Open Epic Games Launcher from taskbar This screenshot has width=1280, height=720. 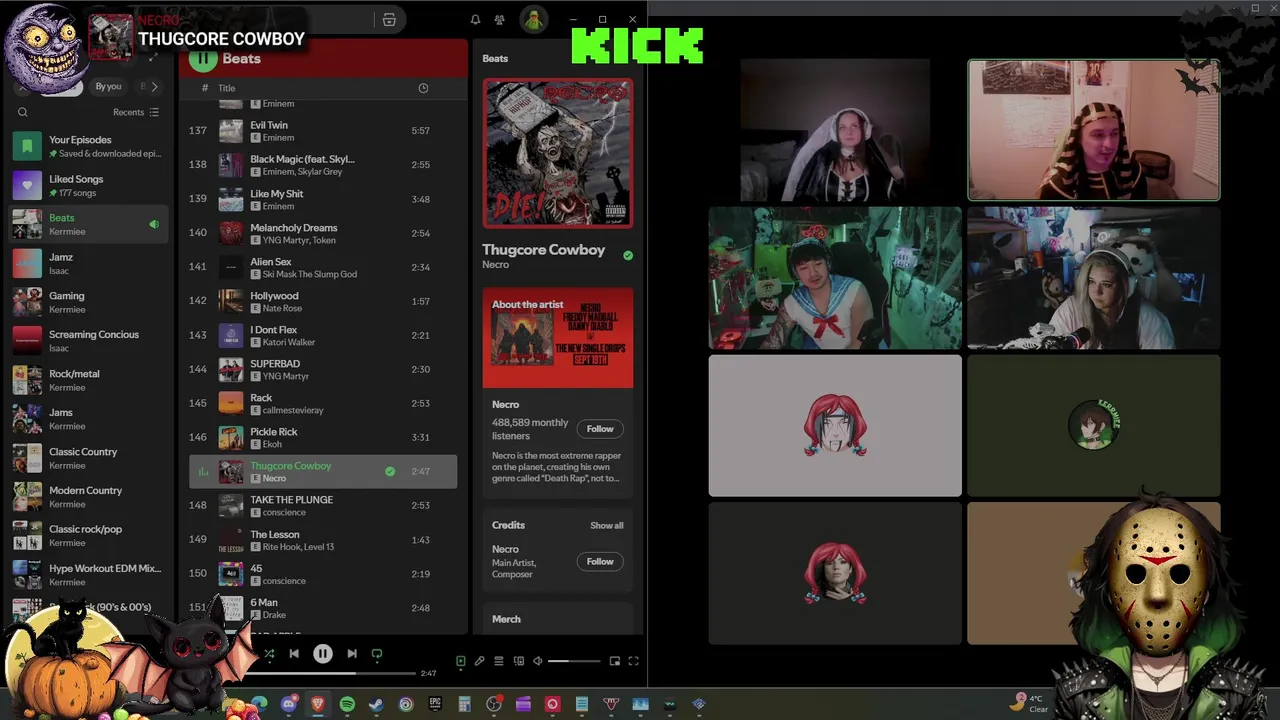pyautogui.click(x=435, y=704)
